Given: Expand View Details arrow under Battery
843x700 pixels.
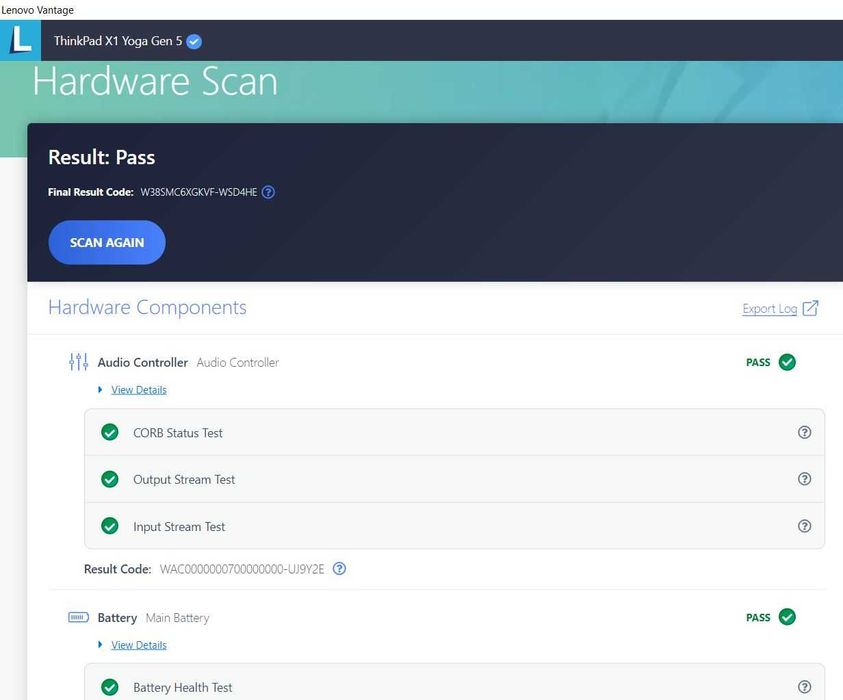Looking at the screenshot, I should tap(101, 645).
